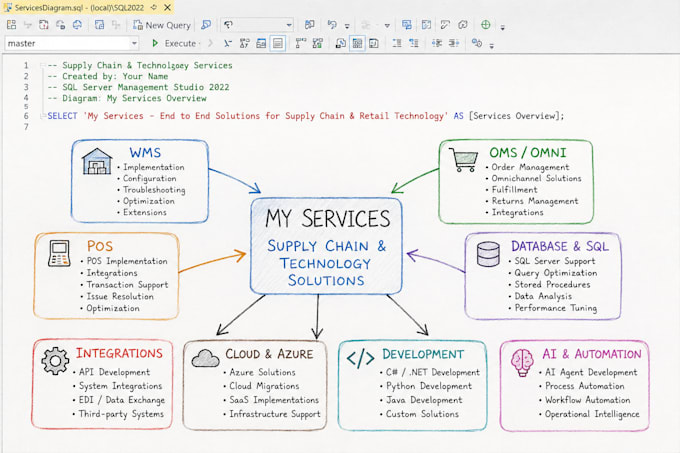Open the undo history dropdown arrow
Screen dimensions: 680x453
(347, 26)
